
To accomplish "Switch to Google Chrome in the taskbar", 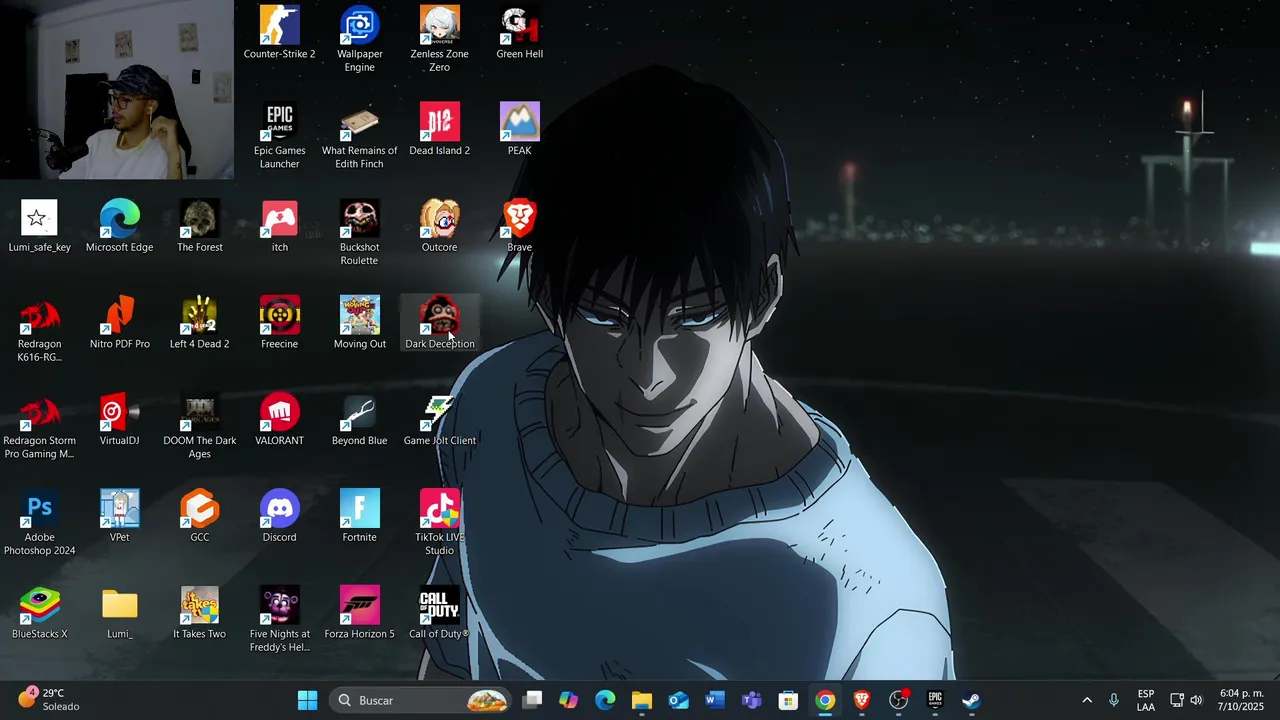I will 825,700.
